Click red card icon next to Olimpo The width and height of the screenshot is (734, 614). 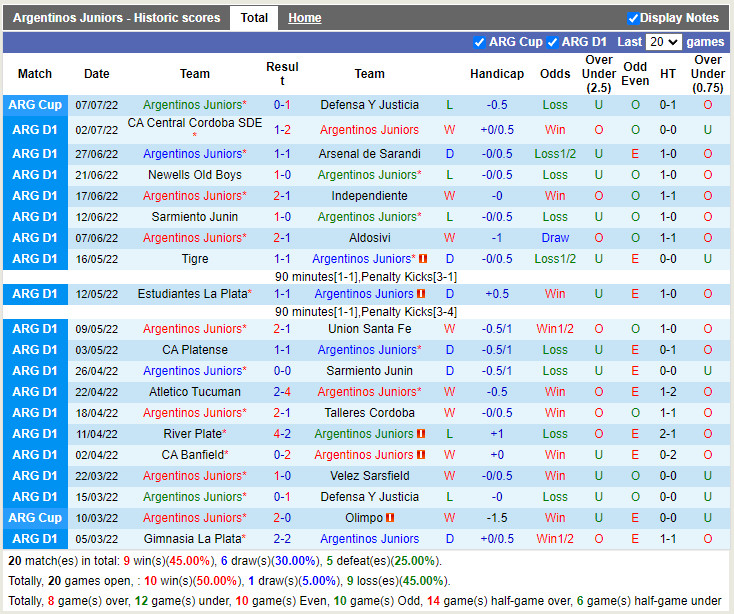pos(390,518)
